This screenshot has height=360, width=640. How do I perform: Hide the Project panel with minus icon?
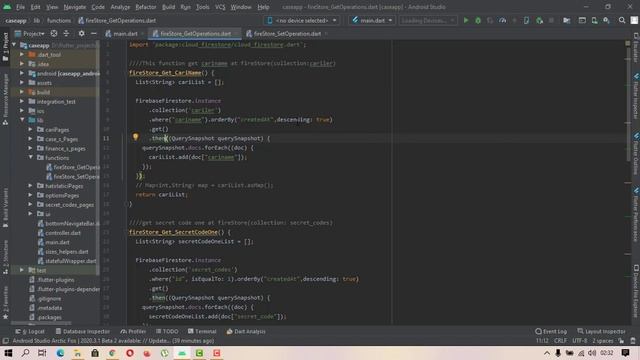93,33
